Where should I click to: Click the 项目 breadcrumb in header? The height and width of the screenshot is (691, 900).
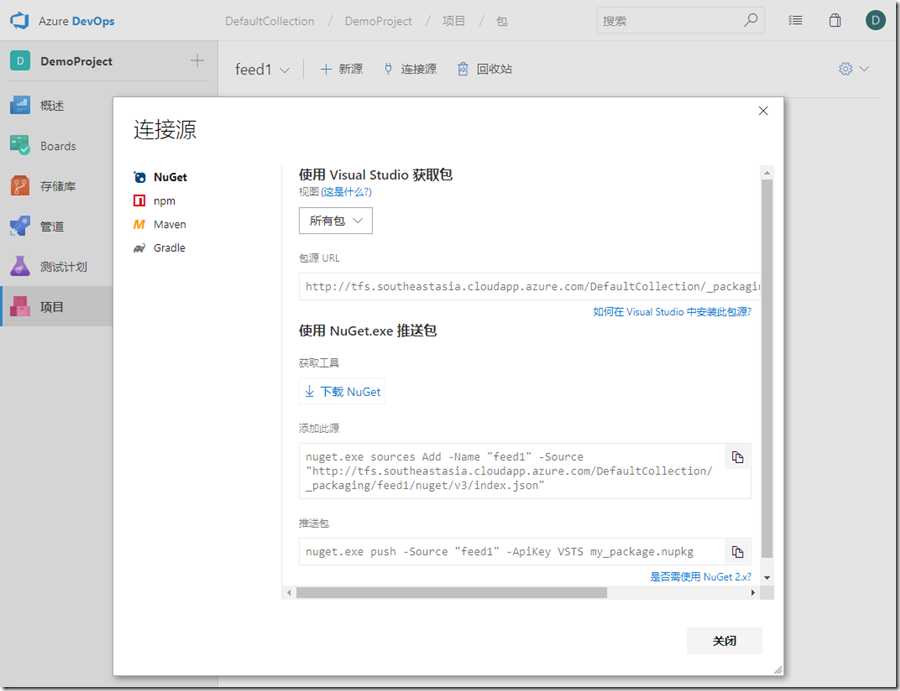[x=453, y=21]
